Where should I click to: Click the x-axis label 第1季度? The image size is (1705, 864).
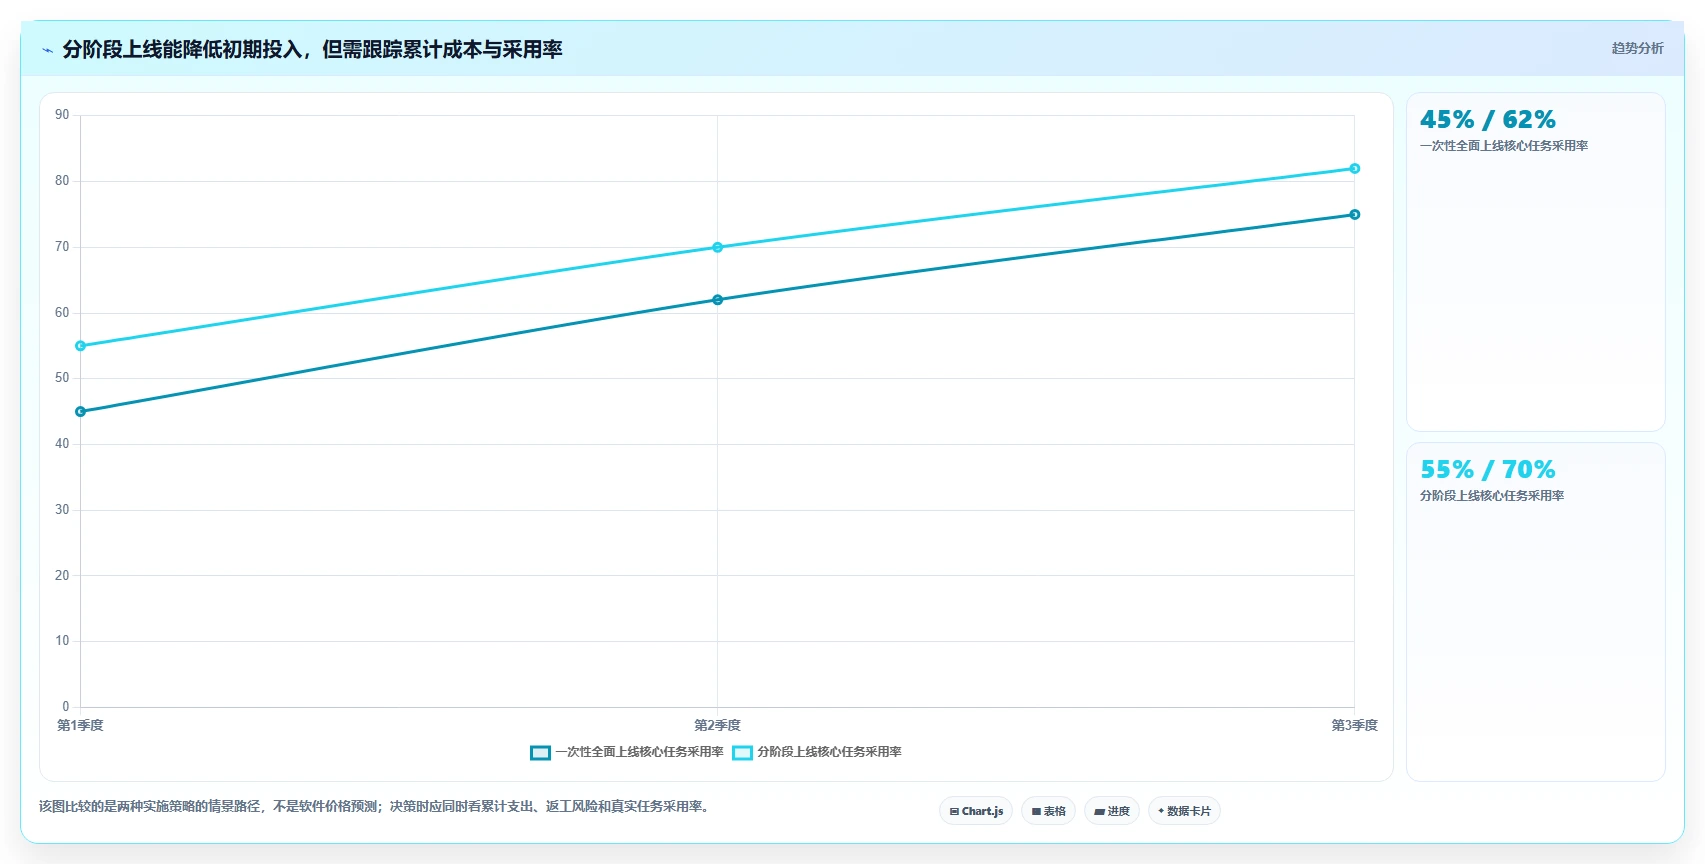[80, 726]
